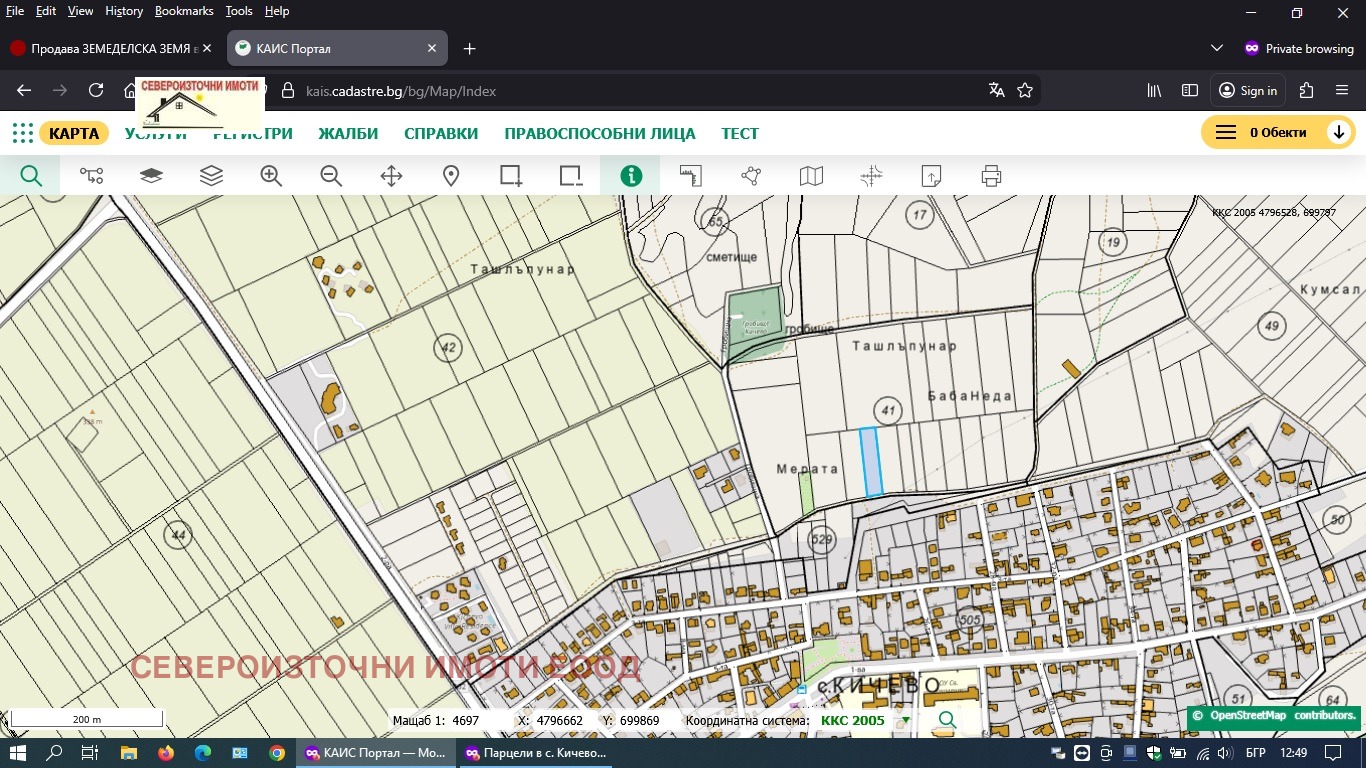This screenshot has height=768, width=1366.
Task: Click the Sign in button
Action: [x=1248, y=90]
